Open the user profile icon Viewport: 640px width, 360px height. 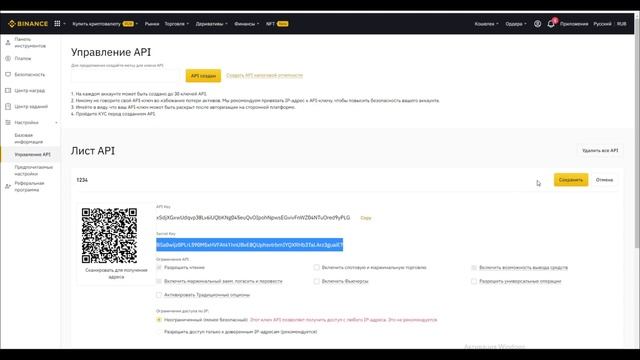tap(538, 24)
